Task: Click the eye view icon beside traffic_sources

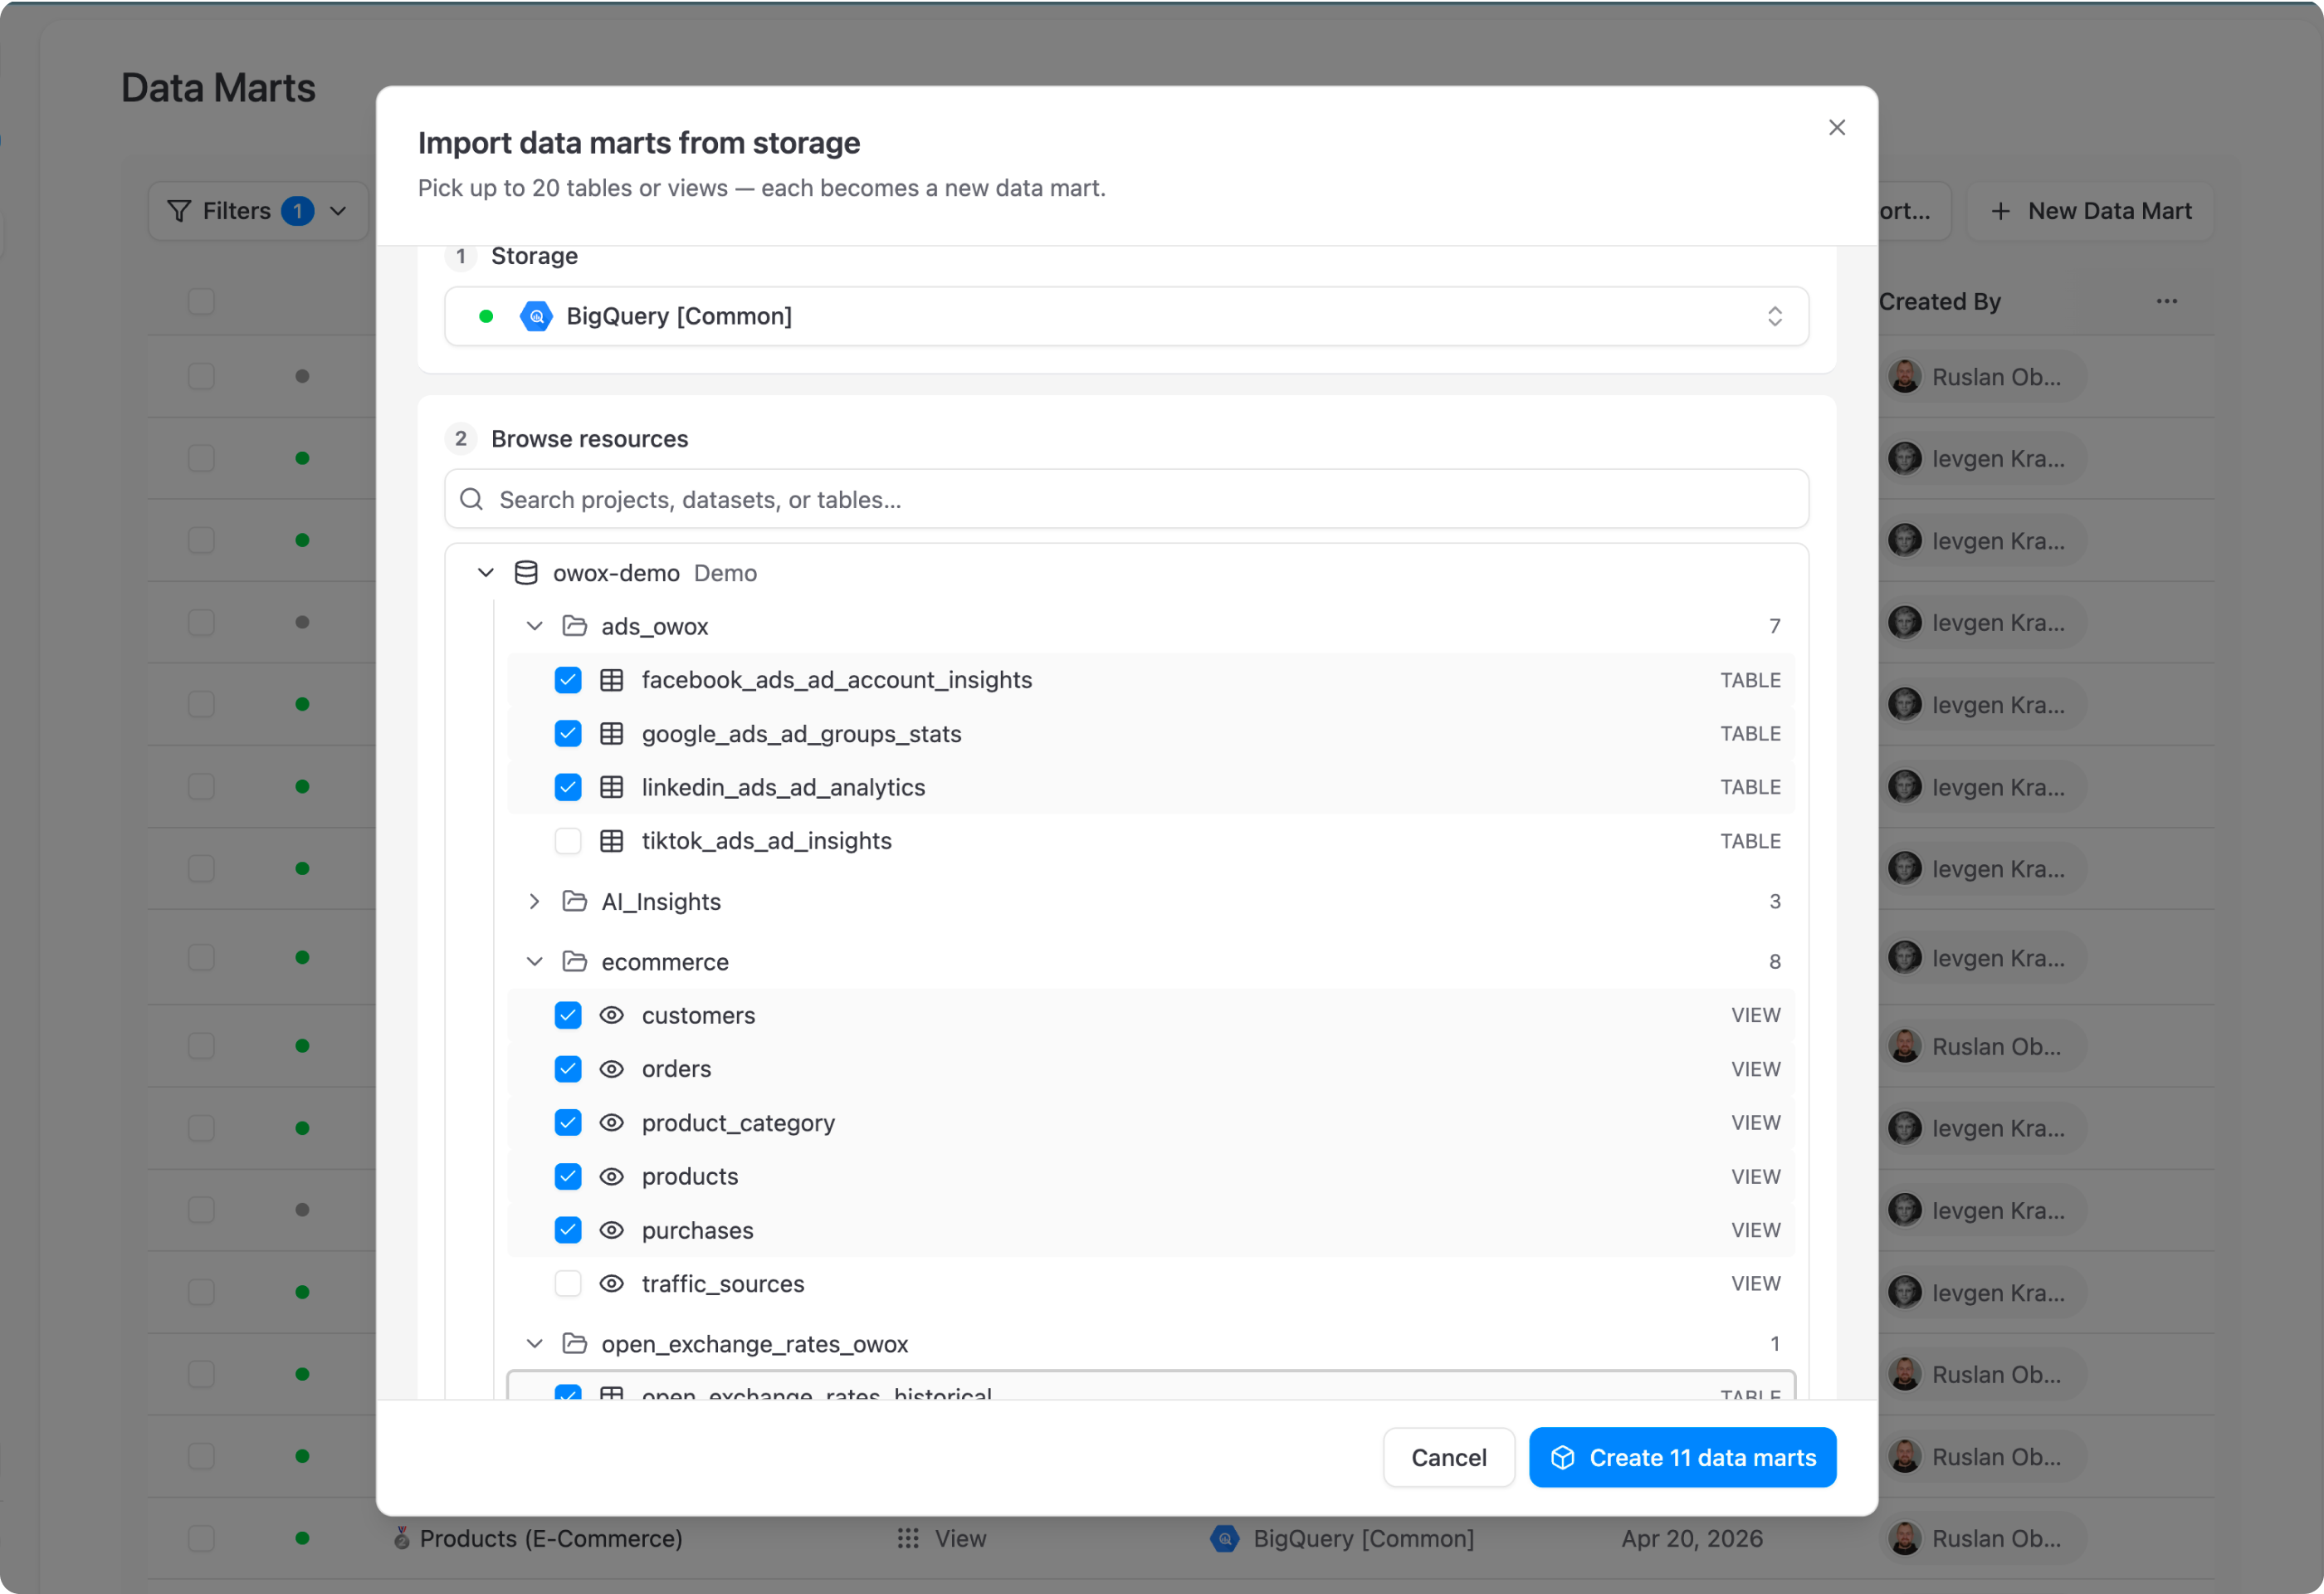Action: point(611,1283)
